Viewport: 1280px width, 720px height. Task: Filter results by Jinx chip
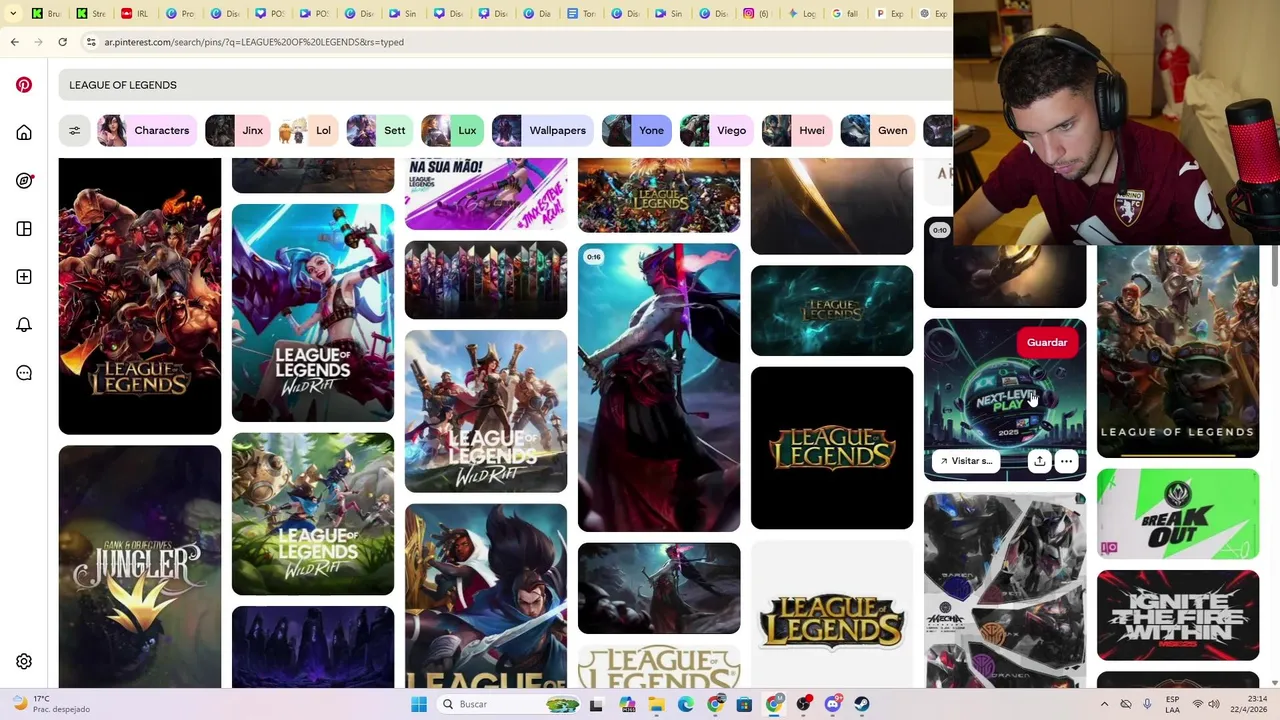[236, 130]
